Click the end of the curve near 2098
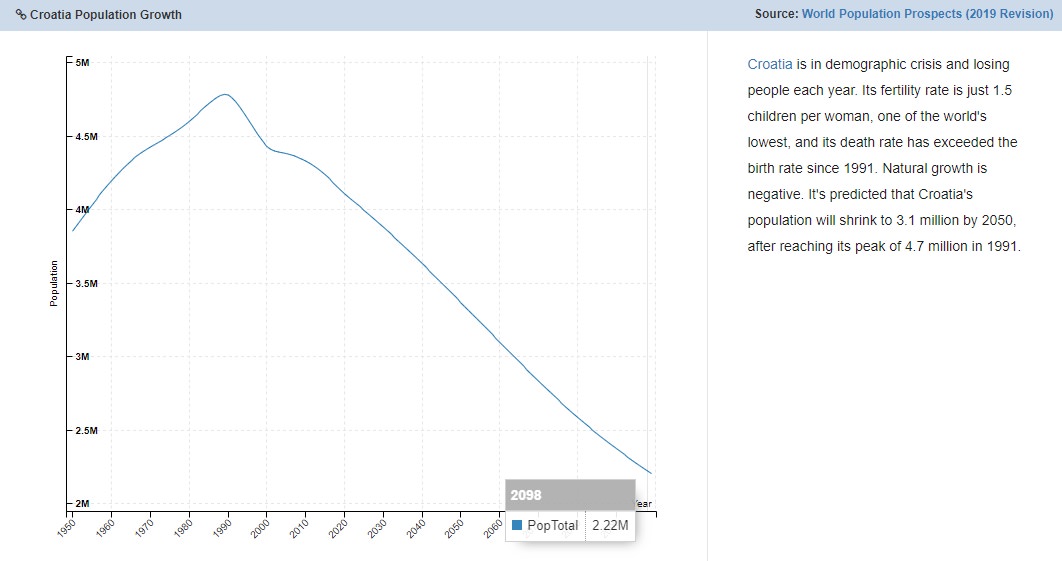 650,473
